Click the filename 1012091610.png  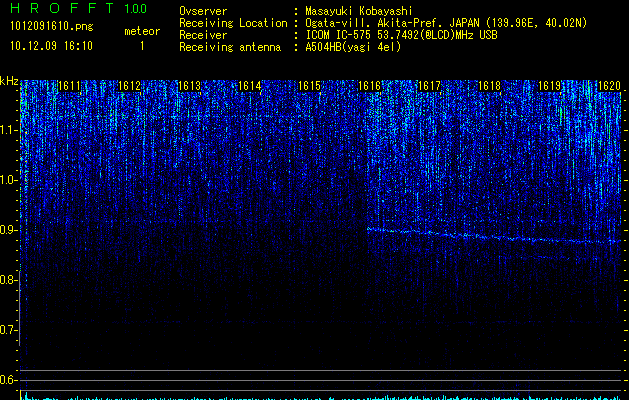(x=51, y=27)
